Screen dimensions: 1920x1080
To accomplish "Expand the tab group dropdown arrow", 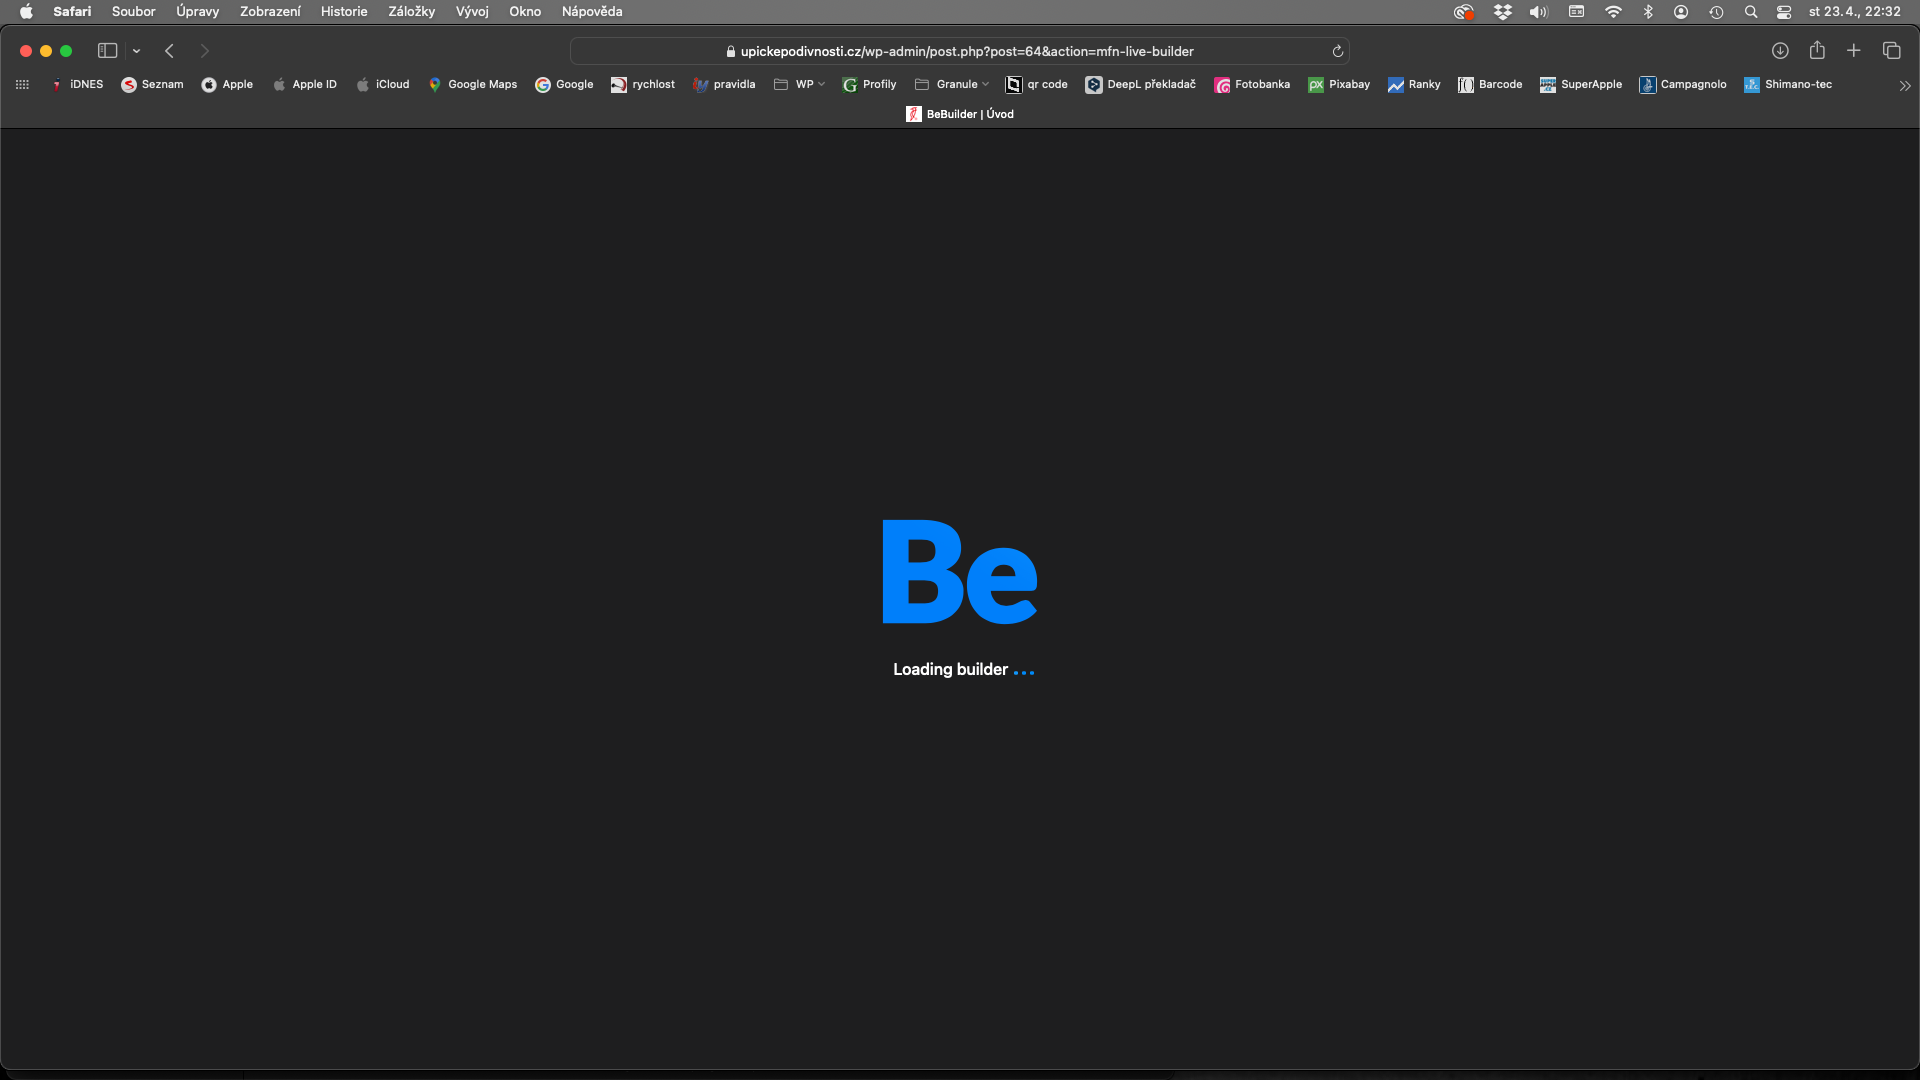I will [x=136, y=51].
